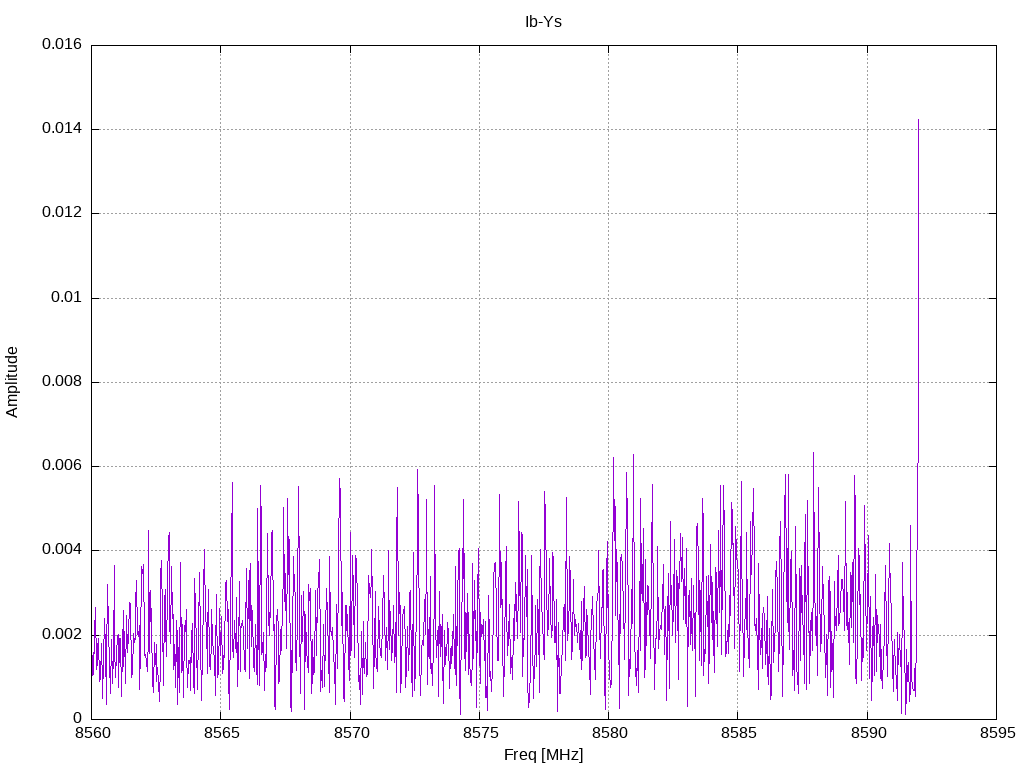Image resolution: width=1024 pixels, height=768 pixels.
Task: Click the 8580 x-axis tick label
Action: pyautogui.click(x=608, y=733)
